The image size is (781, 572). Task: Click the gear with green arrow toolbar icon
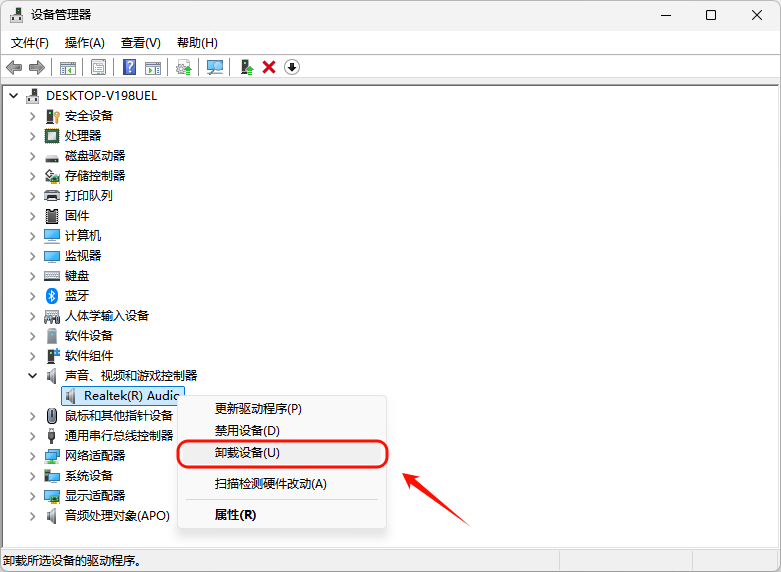click(x=184, y=67)
